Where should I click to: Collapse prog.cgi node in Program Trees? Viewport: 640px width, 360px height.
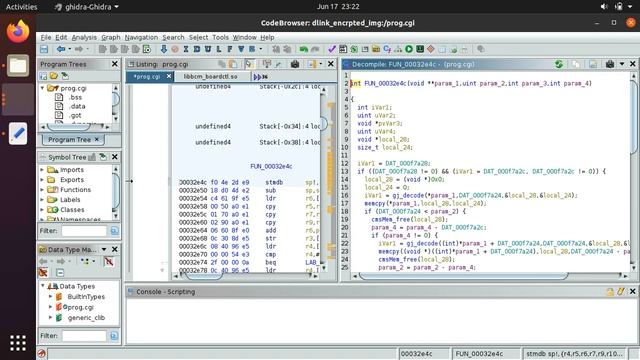click(42, 88)
